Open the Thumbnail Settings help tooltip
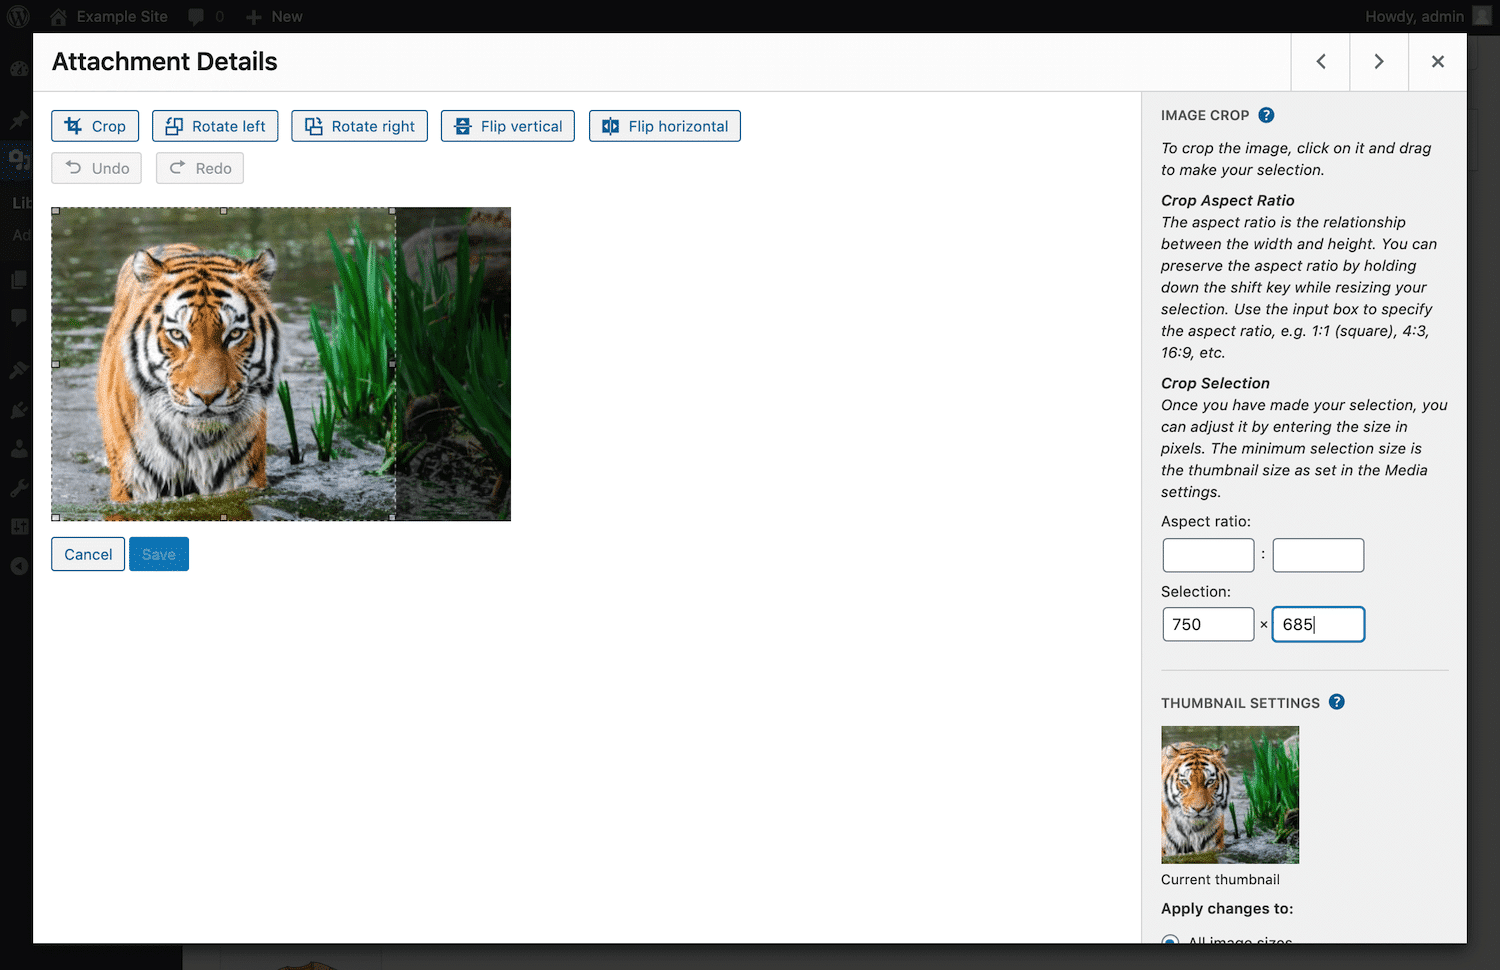This screenshot has height=970, width=1500. coord(1337,702)
